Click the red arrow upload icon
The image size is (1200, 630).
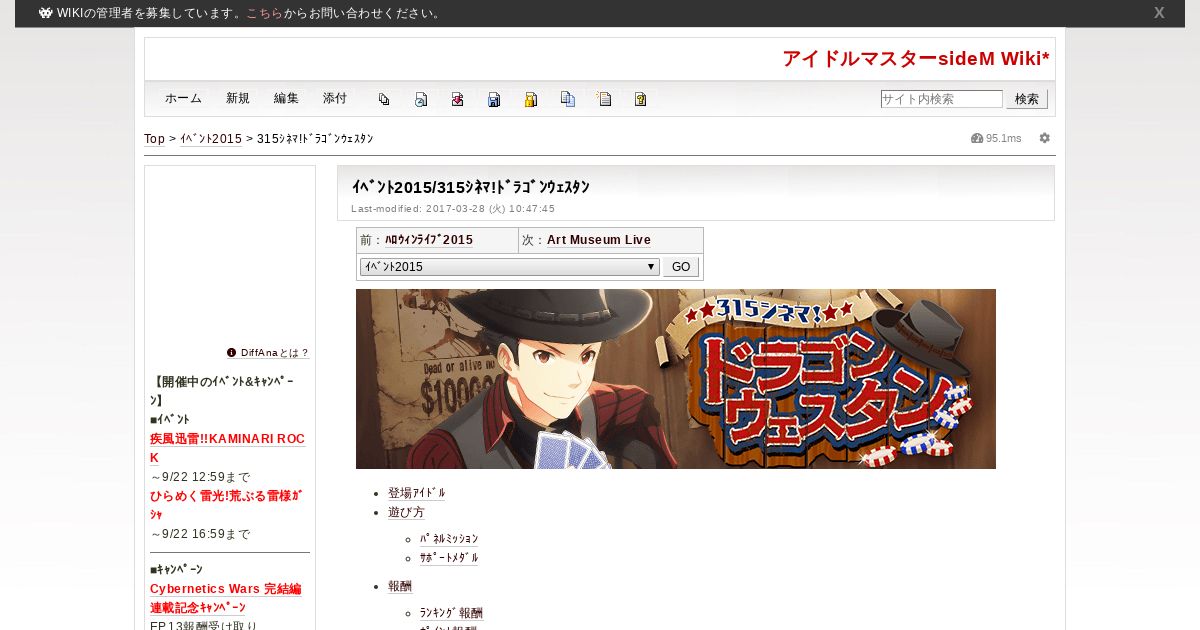pyautogui.click(x=457, y=99)
